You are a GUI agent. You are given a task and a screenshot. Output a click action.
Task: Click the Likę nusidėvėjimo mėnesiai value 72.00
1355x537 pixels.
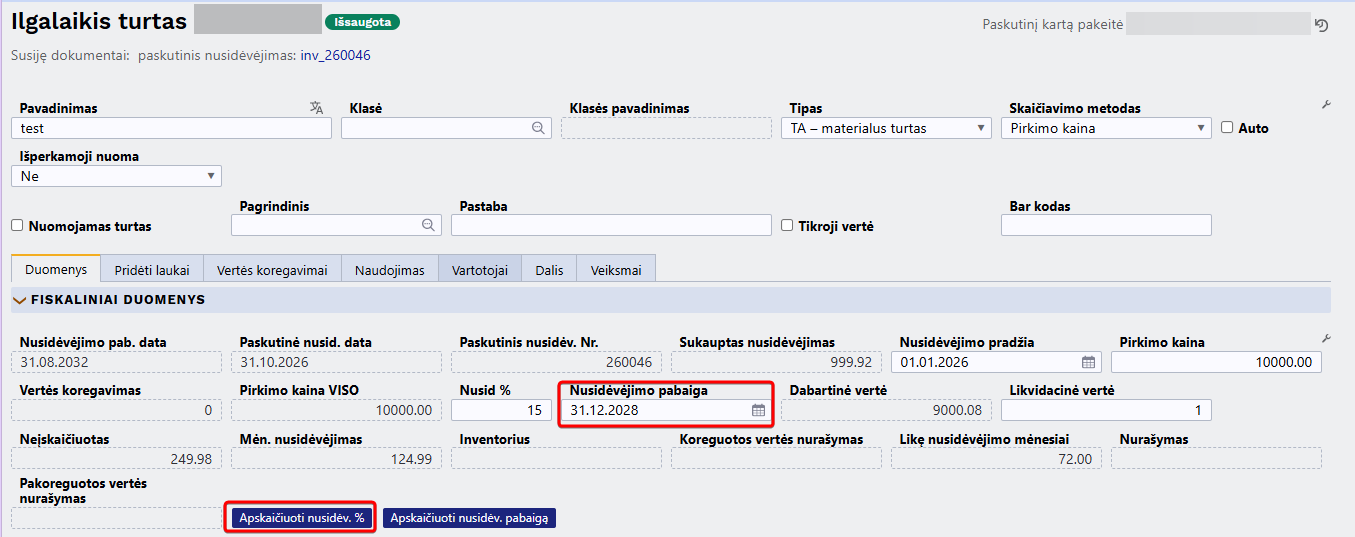[x=996, y=458]
